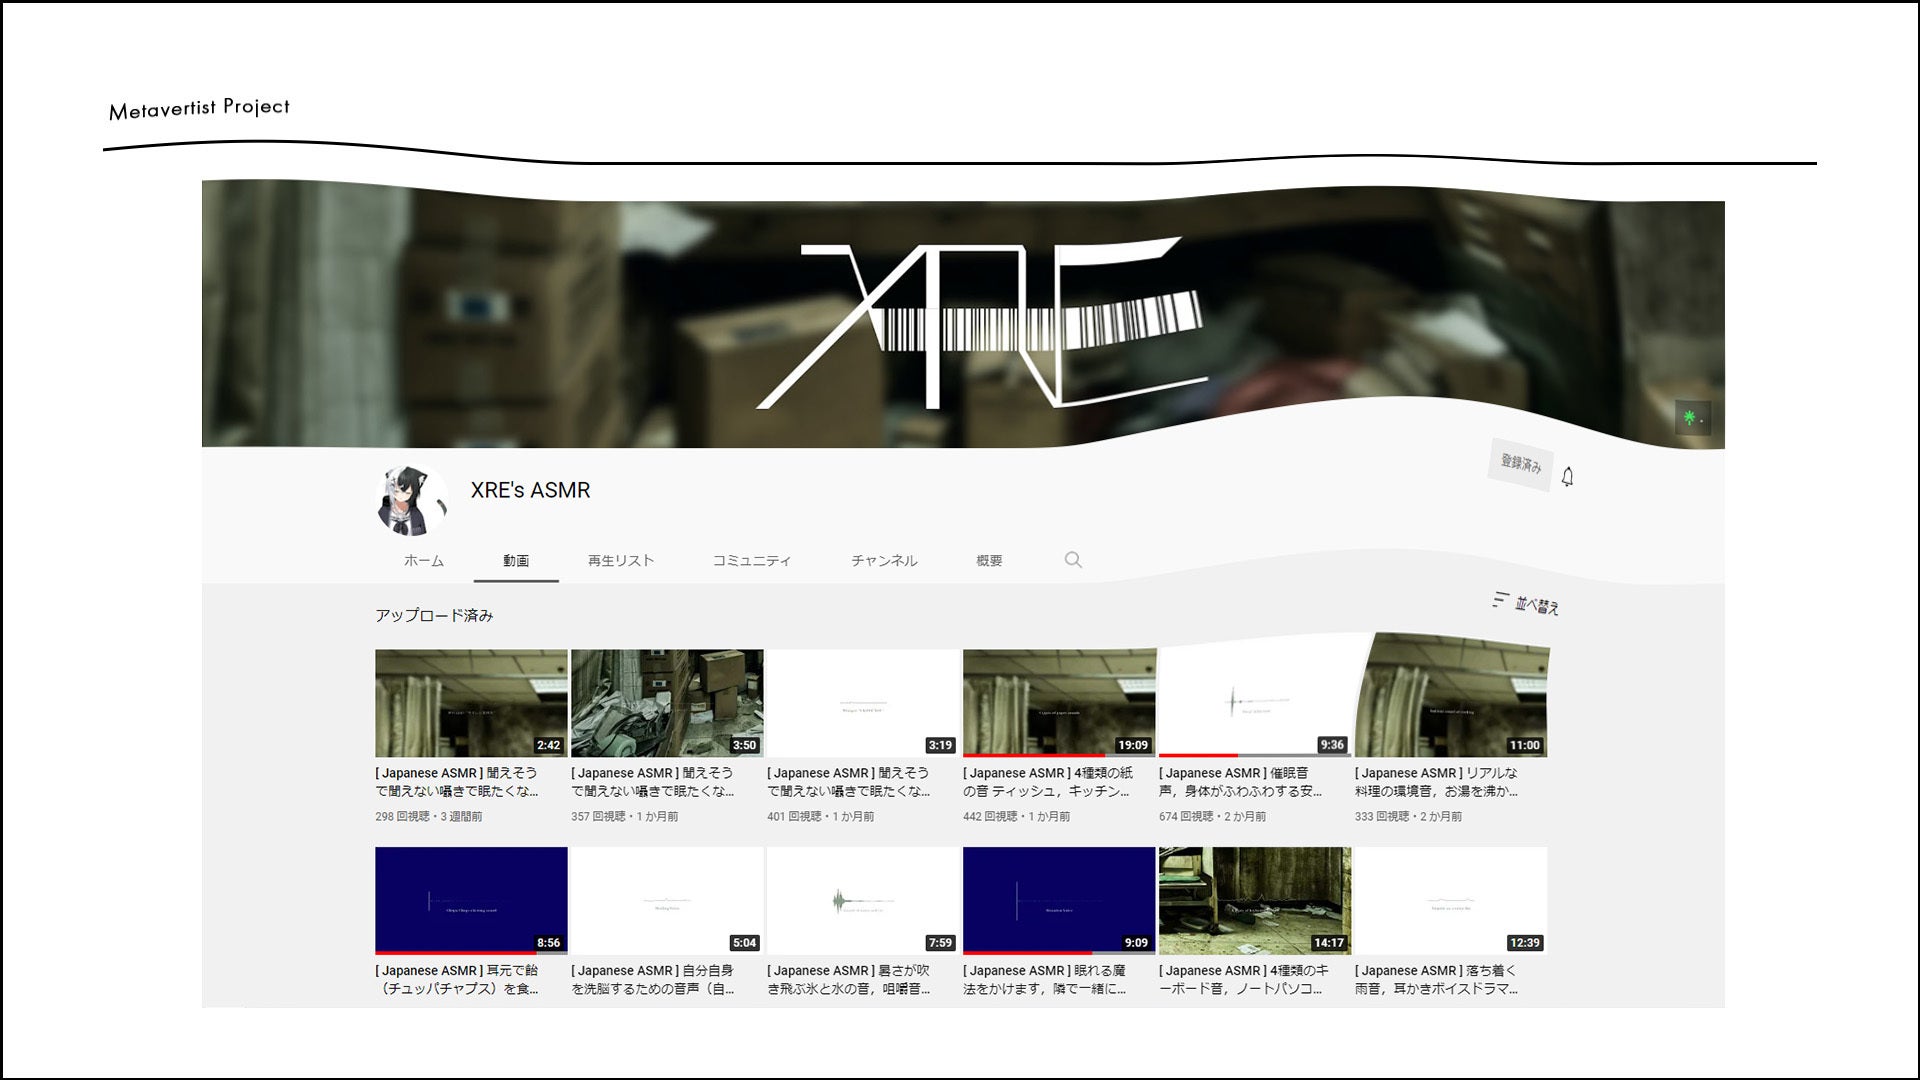Open the 並べ替え sort dropdown

pos(1536,605)
